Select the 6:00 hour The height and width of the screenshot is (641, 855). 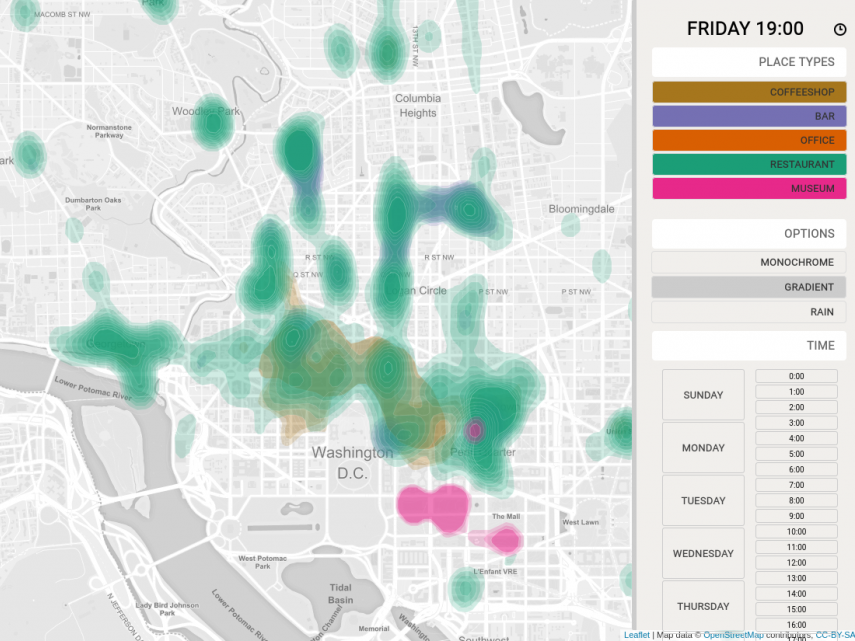click(796, 469)
